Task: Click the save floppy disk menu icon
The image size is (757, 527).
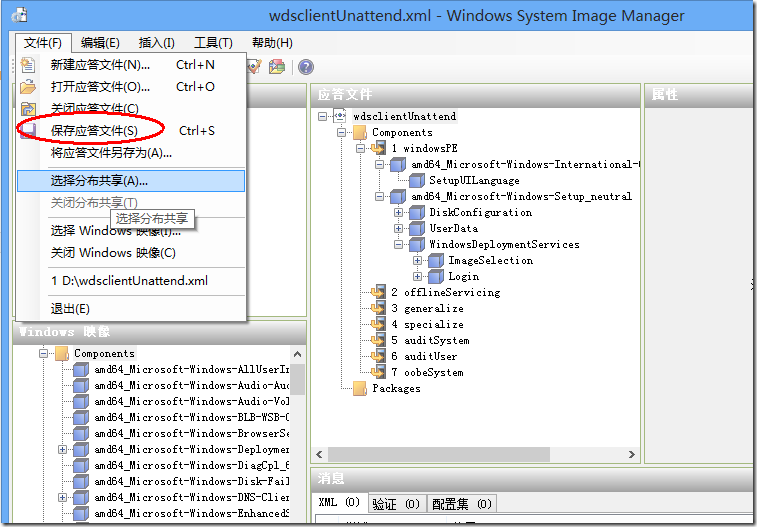Action: coord(28,131)
